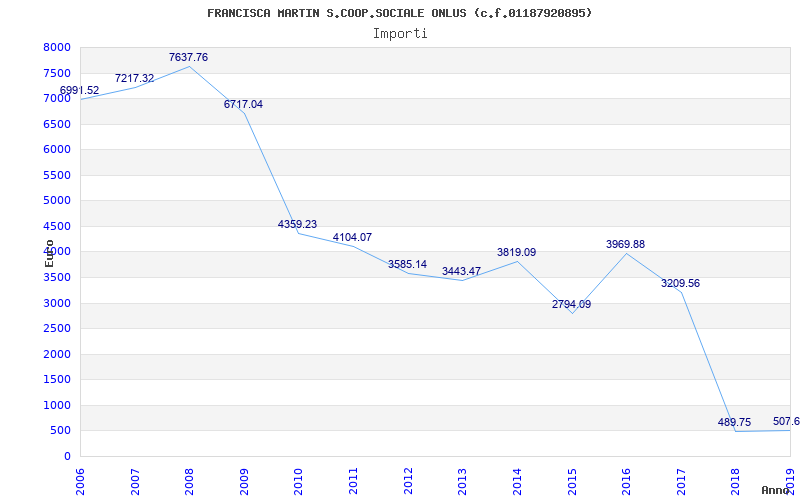Screen dimensions: 800x500
Task: Select the 6717.04 data label
Action: (243, 104)
